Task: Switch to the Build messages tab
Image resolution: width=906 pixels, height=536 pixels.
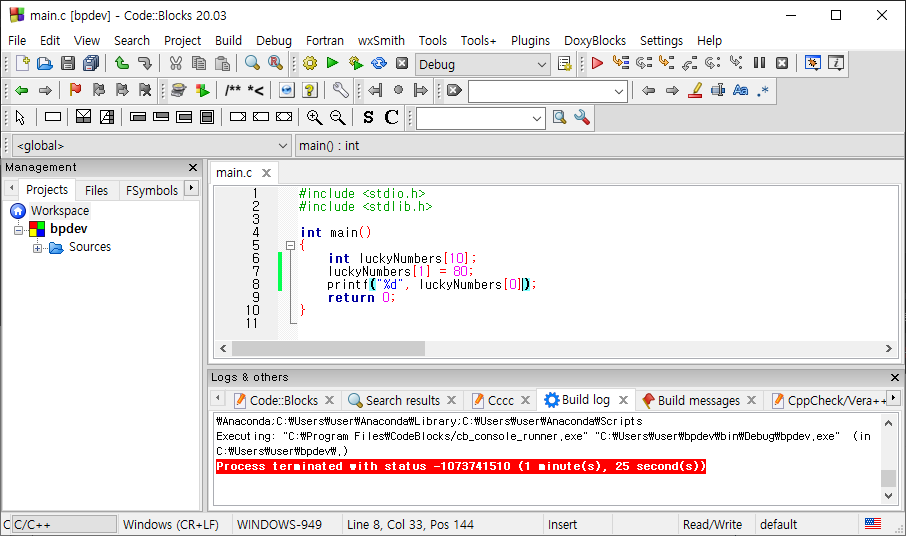Action: [699, 400]
